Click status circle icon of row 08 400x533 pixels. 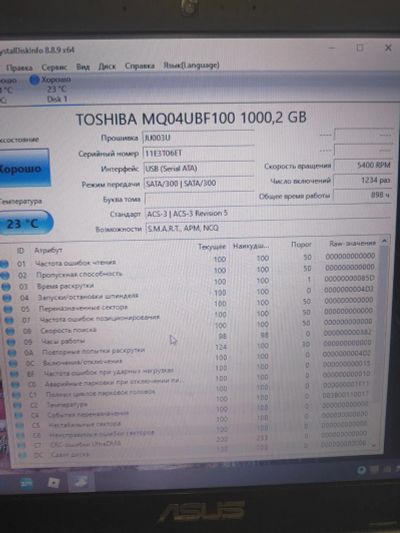tap(11, 331)
